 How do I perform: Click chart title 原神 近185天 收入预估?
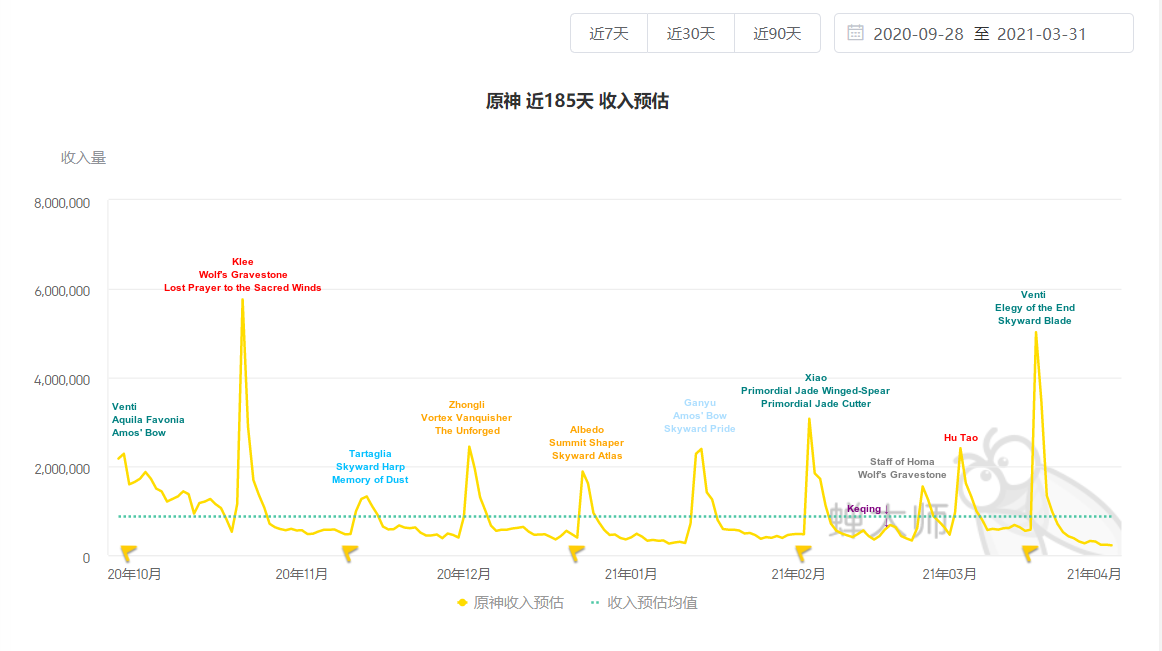[x=577, y=101]
